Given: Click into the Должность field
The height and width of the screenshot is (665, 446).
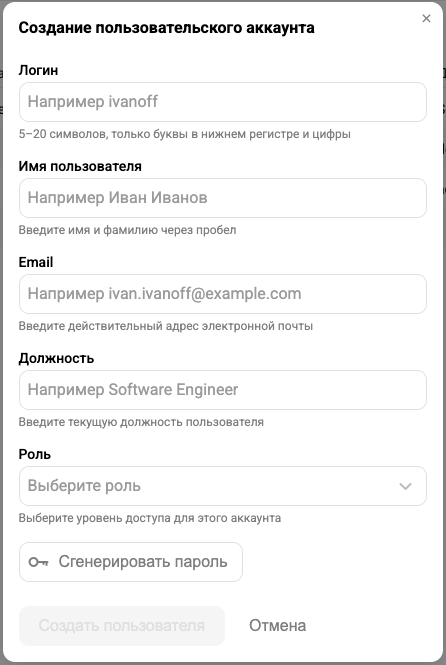Looking at the screenshot, I should click(x=223, y=390).
